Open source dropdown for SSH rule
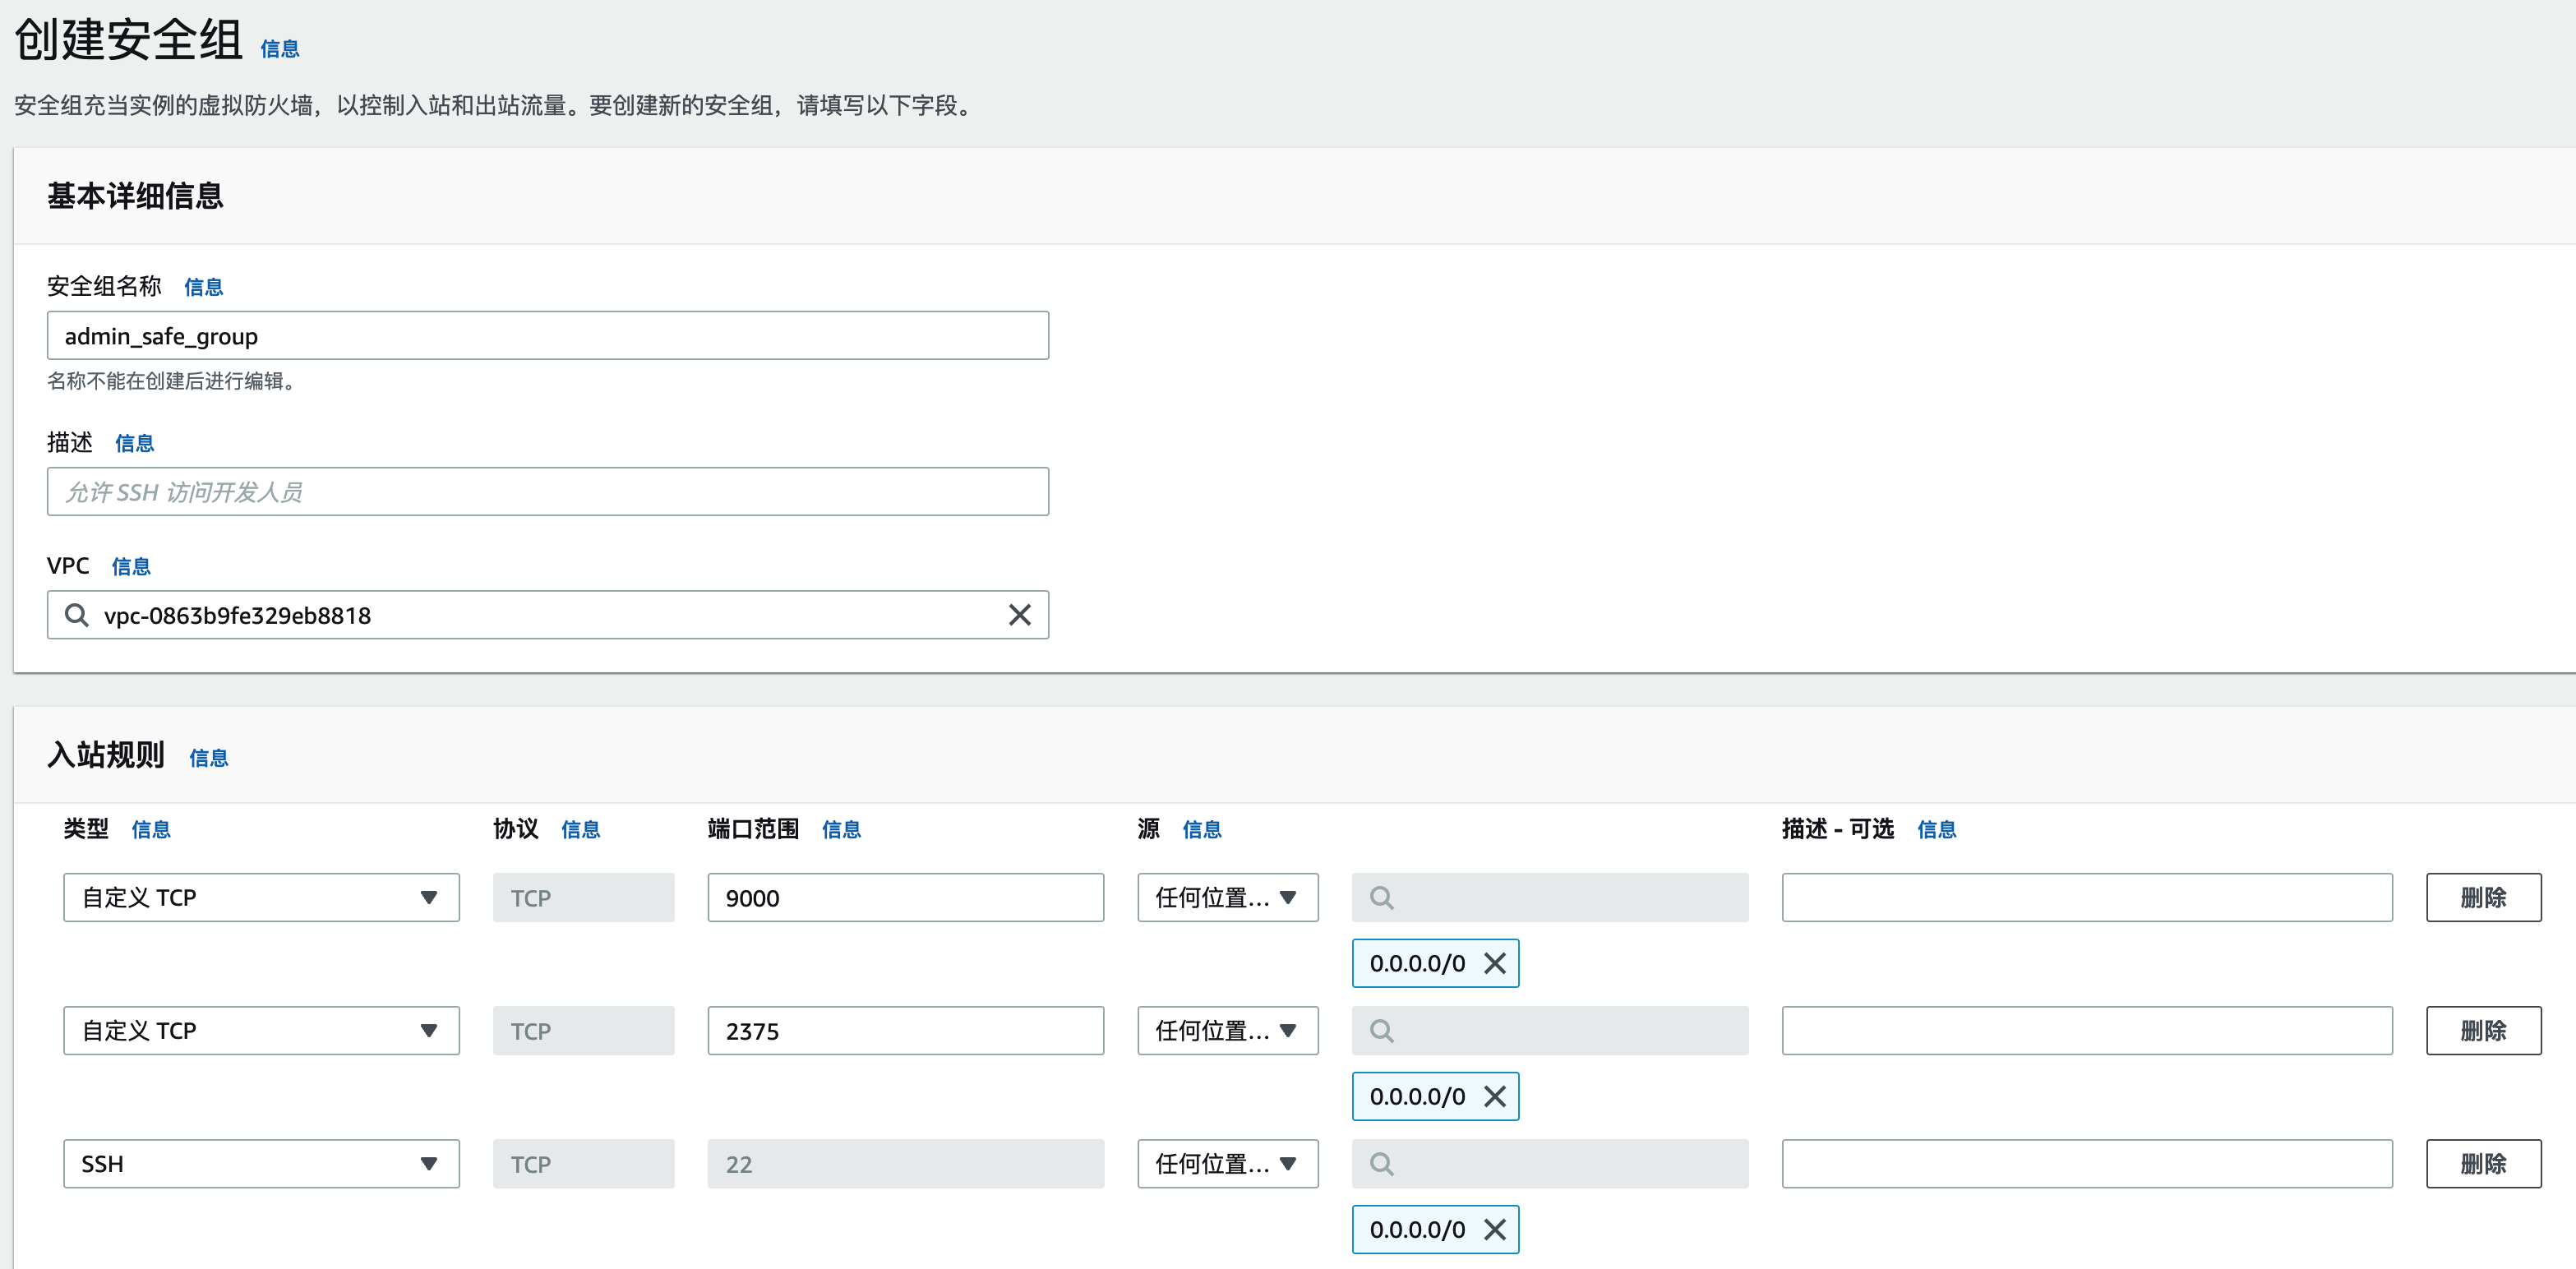The width and height of the screenshot is (2576, 1269). pyautogui.click(x=1227, y=1163)
